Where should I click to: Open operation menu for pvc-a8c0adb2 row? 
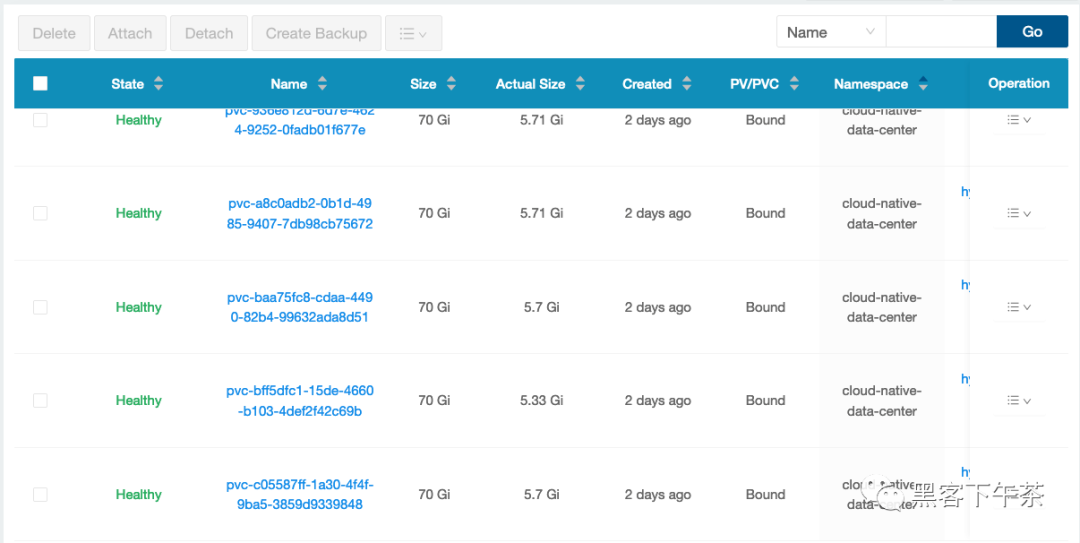click(1019, 214)
